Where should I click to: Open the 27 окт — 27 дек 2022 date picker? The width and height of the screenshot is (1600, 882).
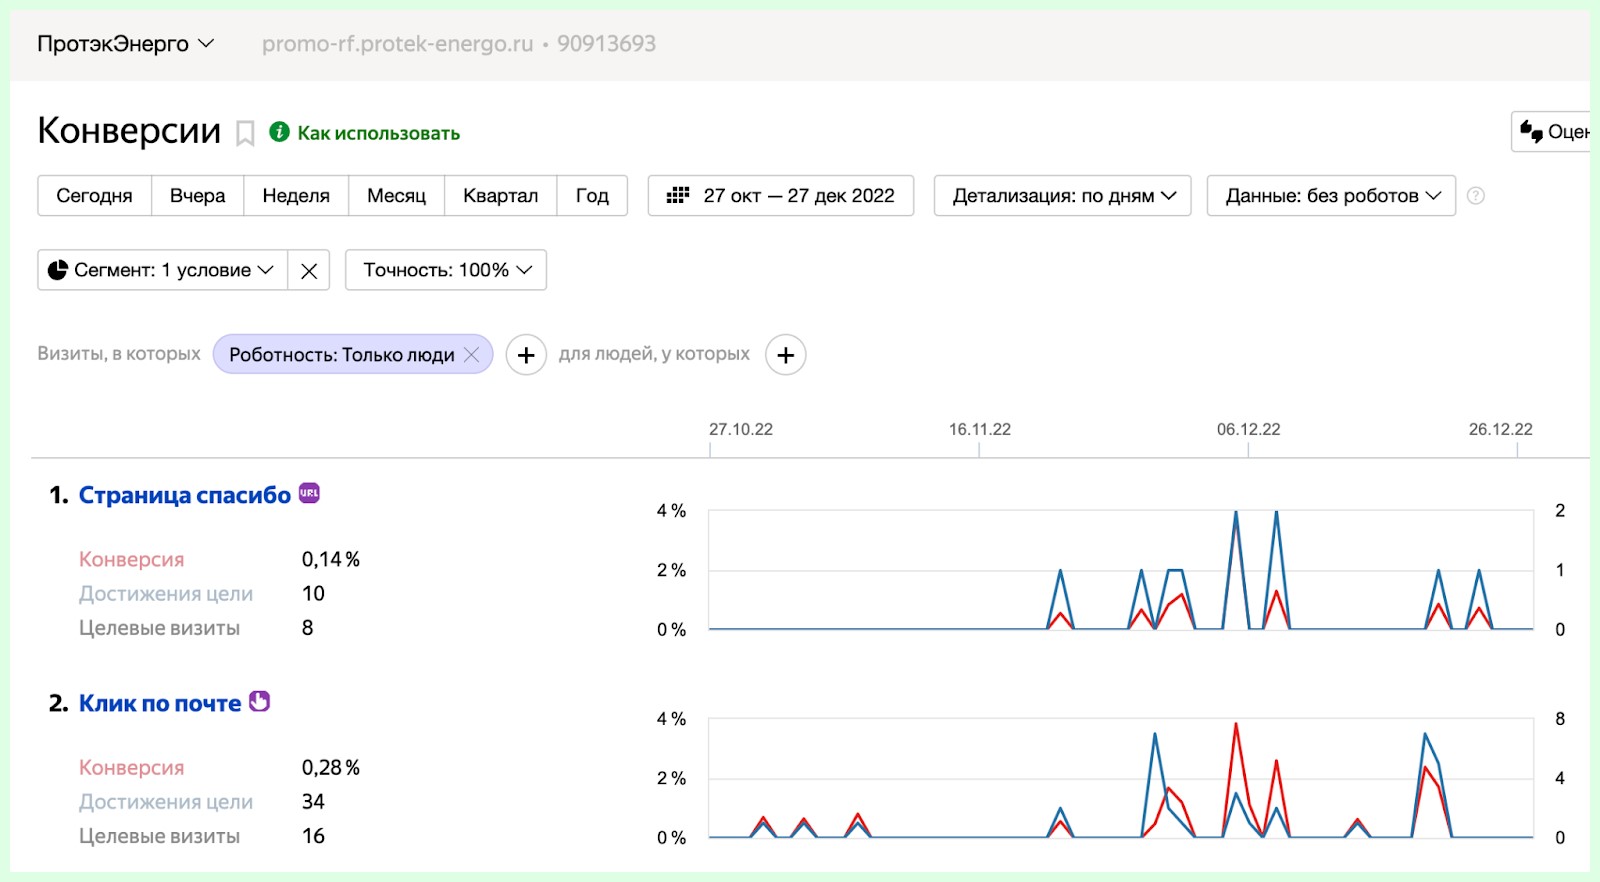coord(781,196)
